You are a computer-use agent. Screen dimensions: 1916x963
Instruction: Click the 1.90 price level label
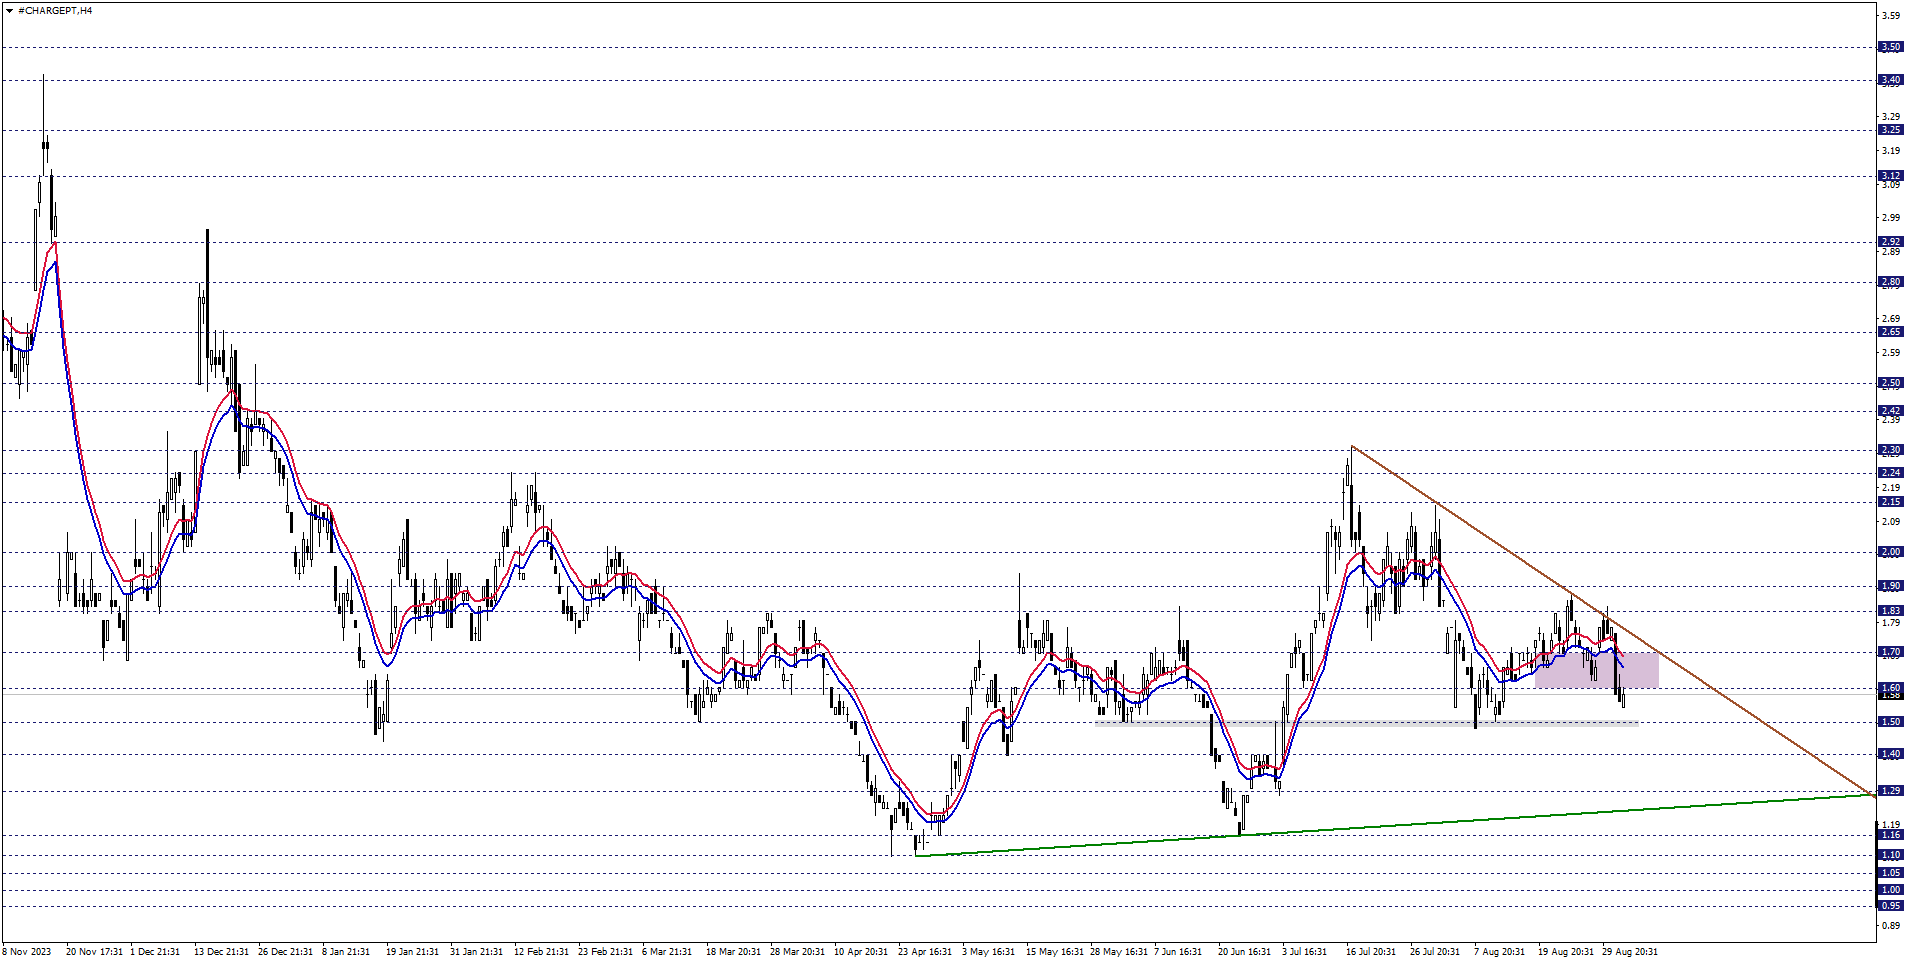1890,586
